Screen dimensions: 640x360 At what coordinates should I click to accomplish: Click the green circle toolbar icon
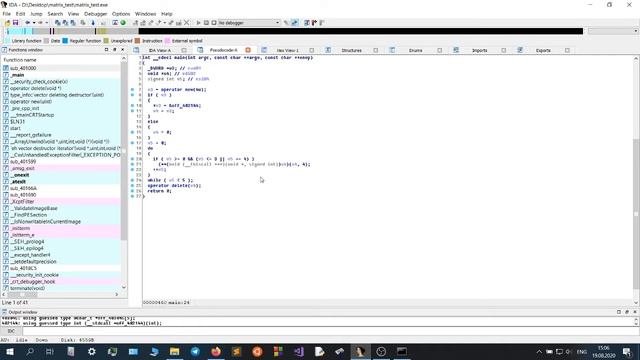click(x=123, y=23)
